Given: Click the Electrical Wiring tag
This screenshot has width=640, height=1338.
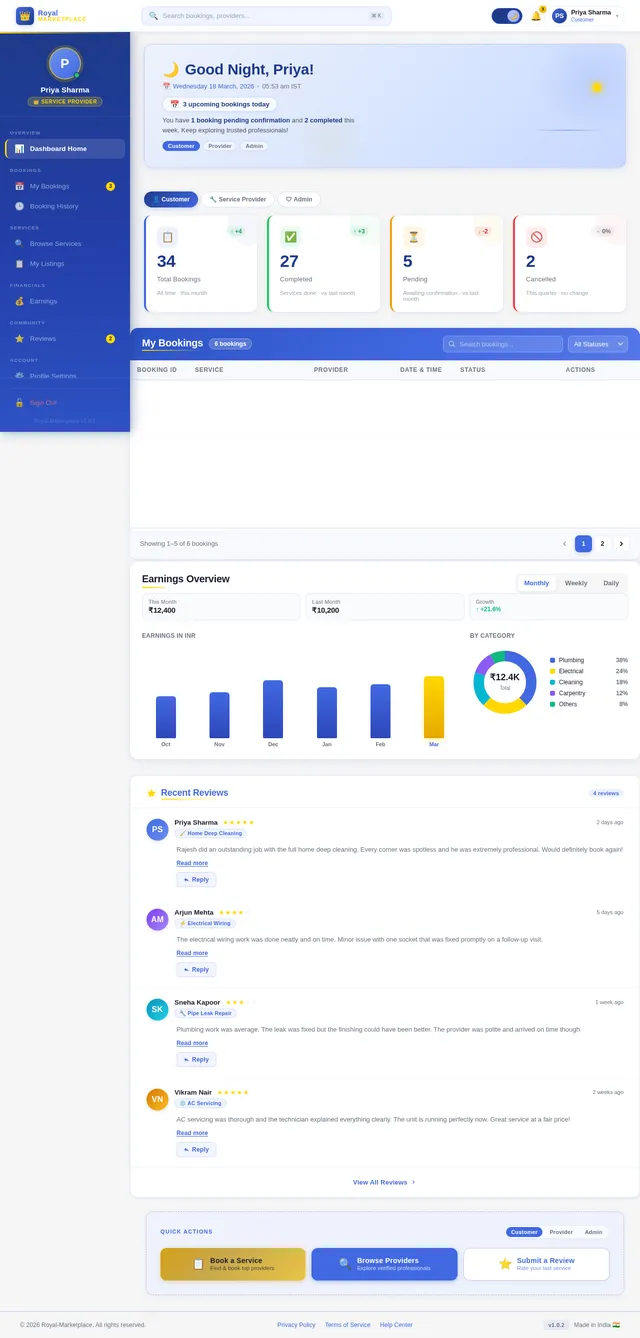Looking at the screenshot, I should pos(205,923).
